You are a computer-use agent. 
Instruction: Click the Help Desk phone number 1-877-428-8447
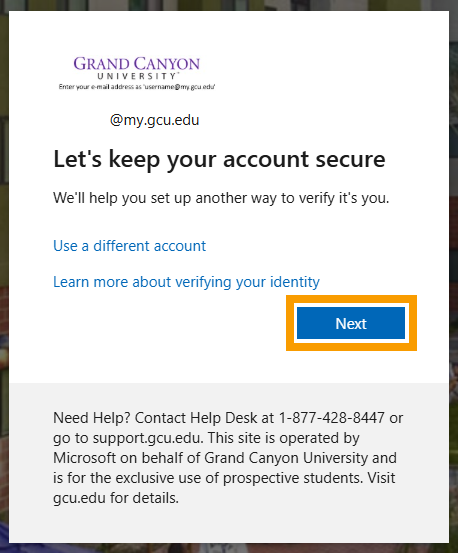click(x=331, y=418)
